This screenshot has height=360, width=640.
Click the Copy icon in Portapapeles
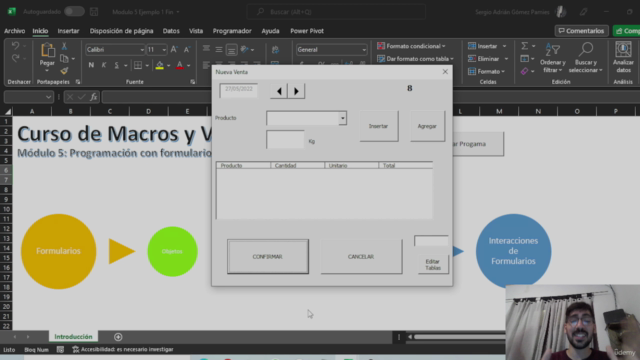64,58
